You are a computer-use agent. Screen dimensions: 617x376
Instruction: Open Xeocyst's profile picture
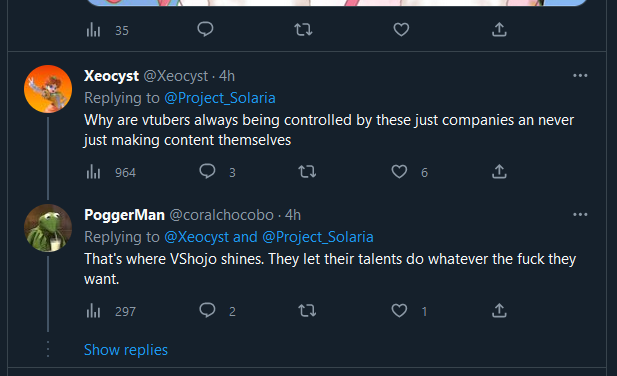[48, 89]
